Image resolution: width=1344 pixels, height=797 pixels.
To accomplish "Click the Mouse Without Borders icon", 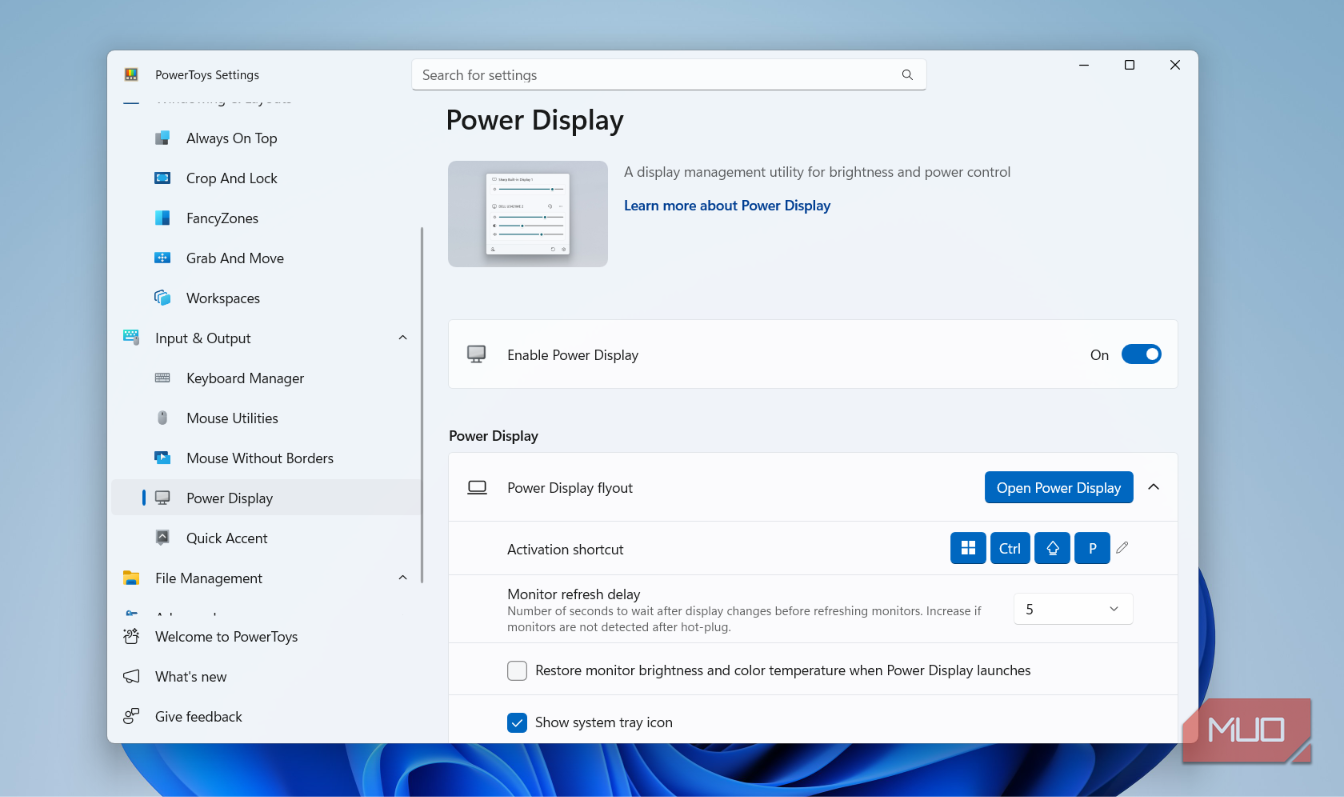I will coord(162,458).
